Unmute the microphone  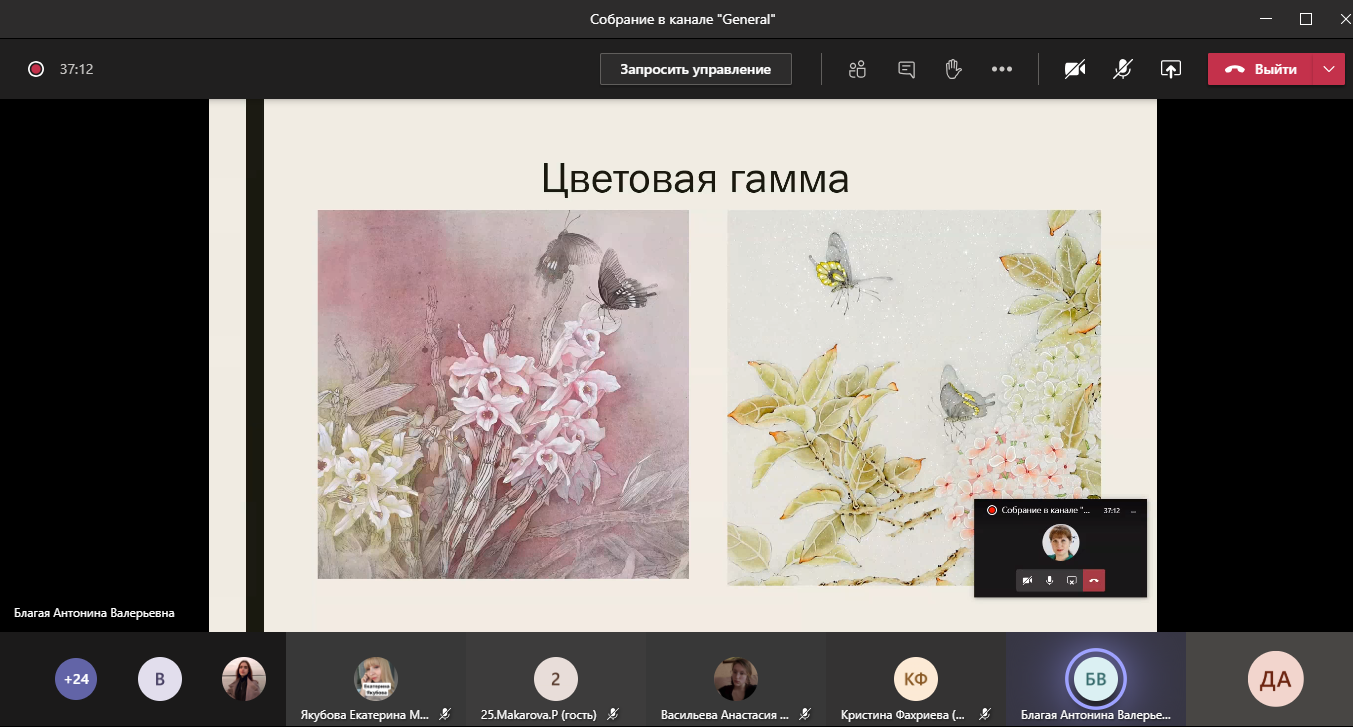1123,69
